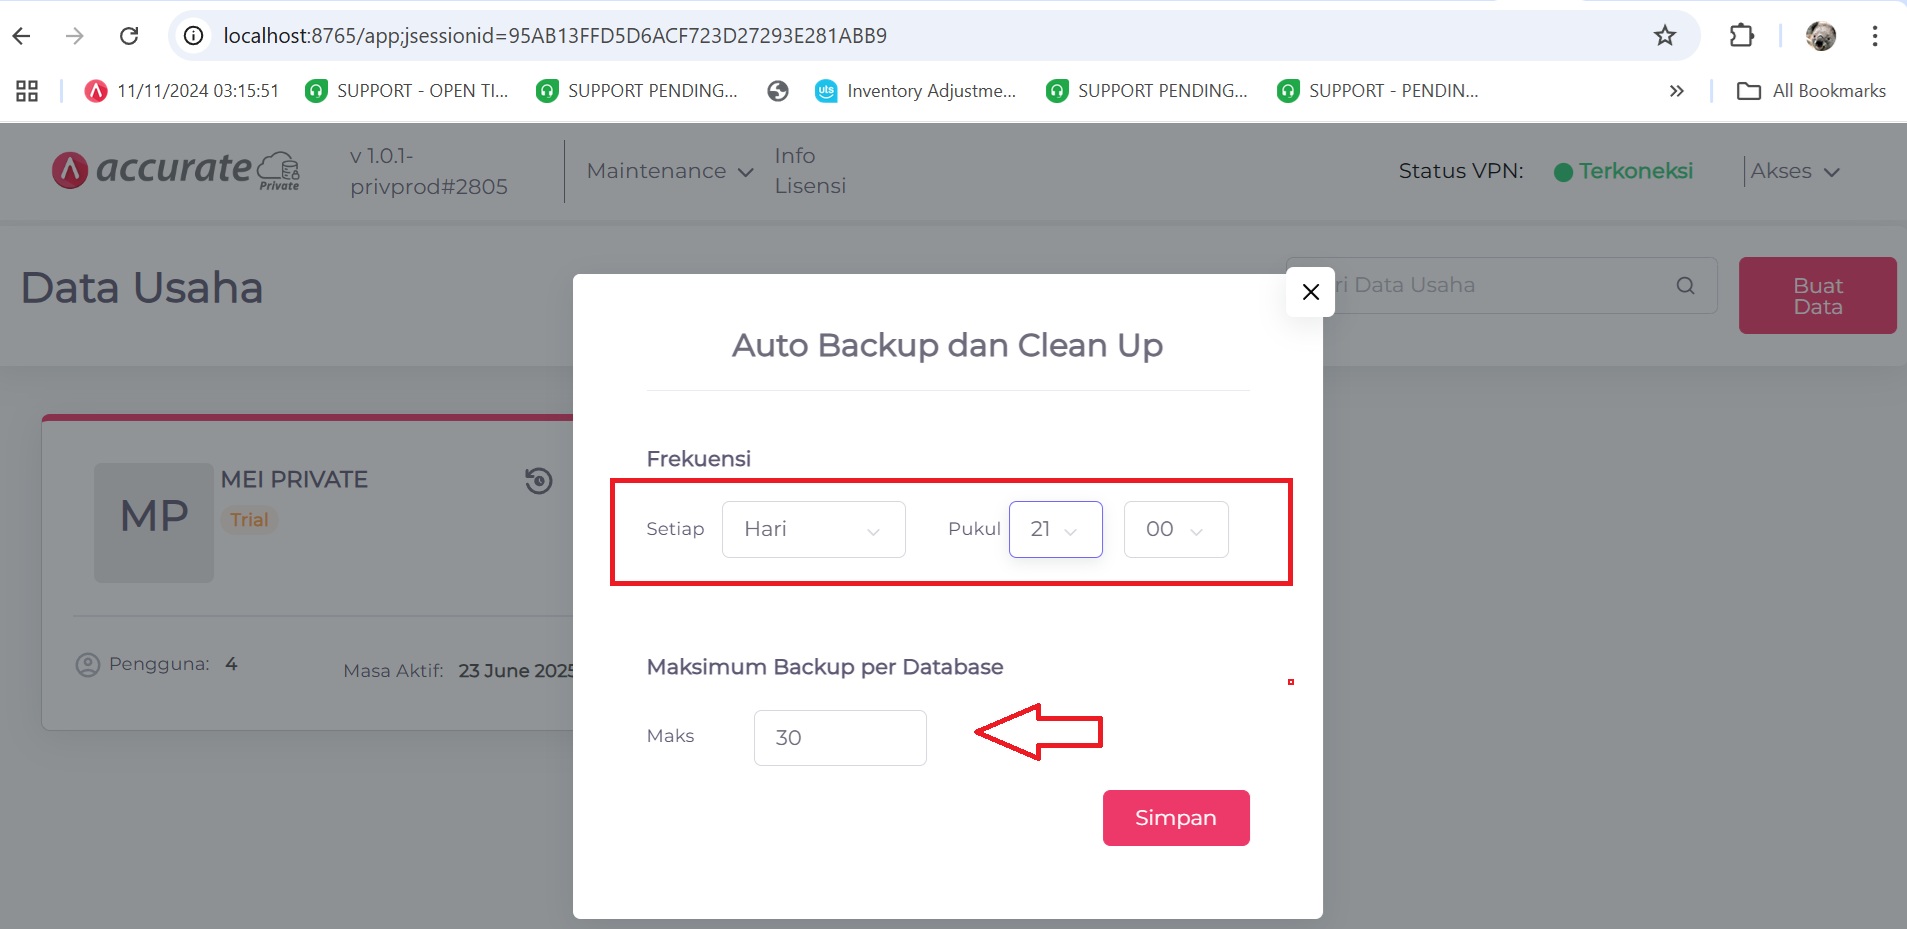Open the minute dropdown showing 00
The width and height of the screenshot is (1907, 929).
pyautogui.click(x=1175, y=529)
